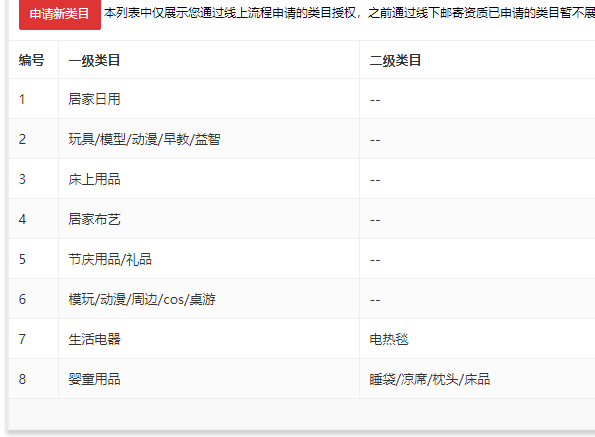Select the 玩具/模型/动漫/早教/益智 category cell

pyautogui.click(x=209, y=139)
